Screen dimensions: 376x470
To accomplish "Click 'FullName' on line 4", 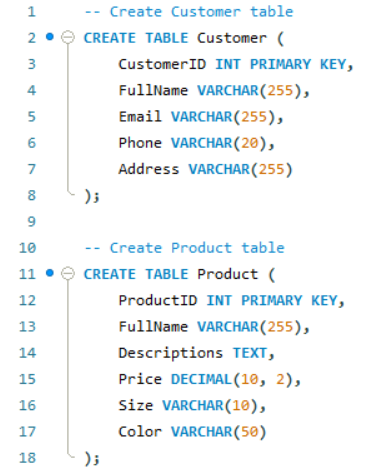I will pos(153,90).
